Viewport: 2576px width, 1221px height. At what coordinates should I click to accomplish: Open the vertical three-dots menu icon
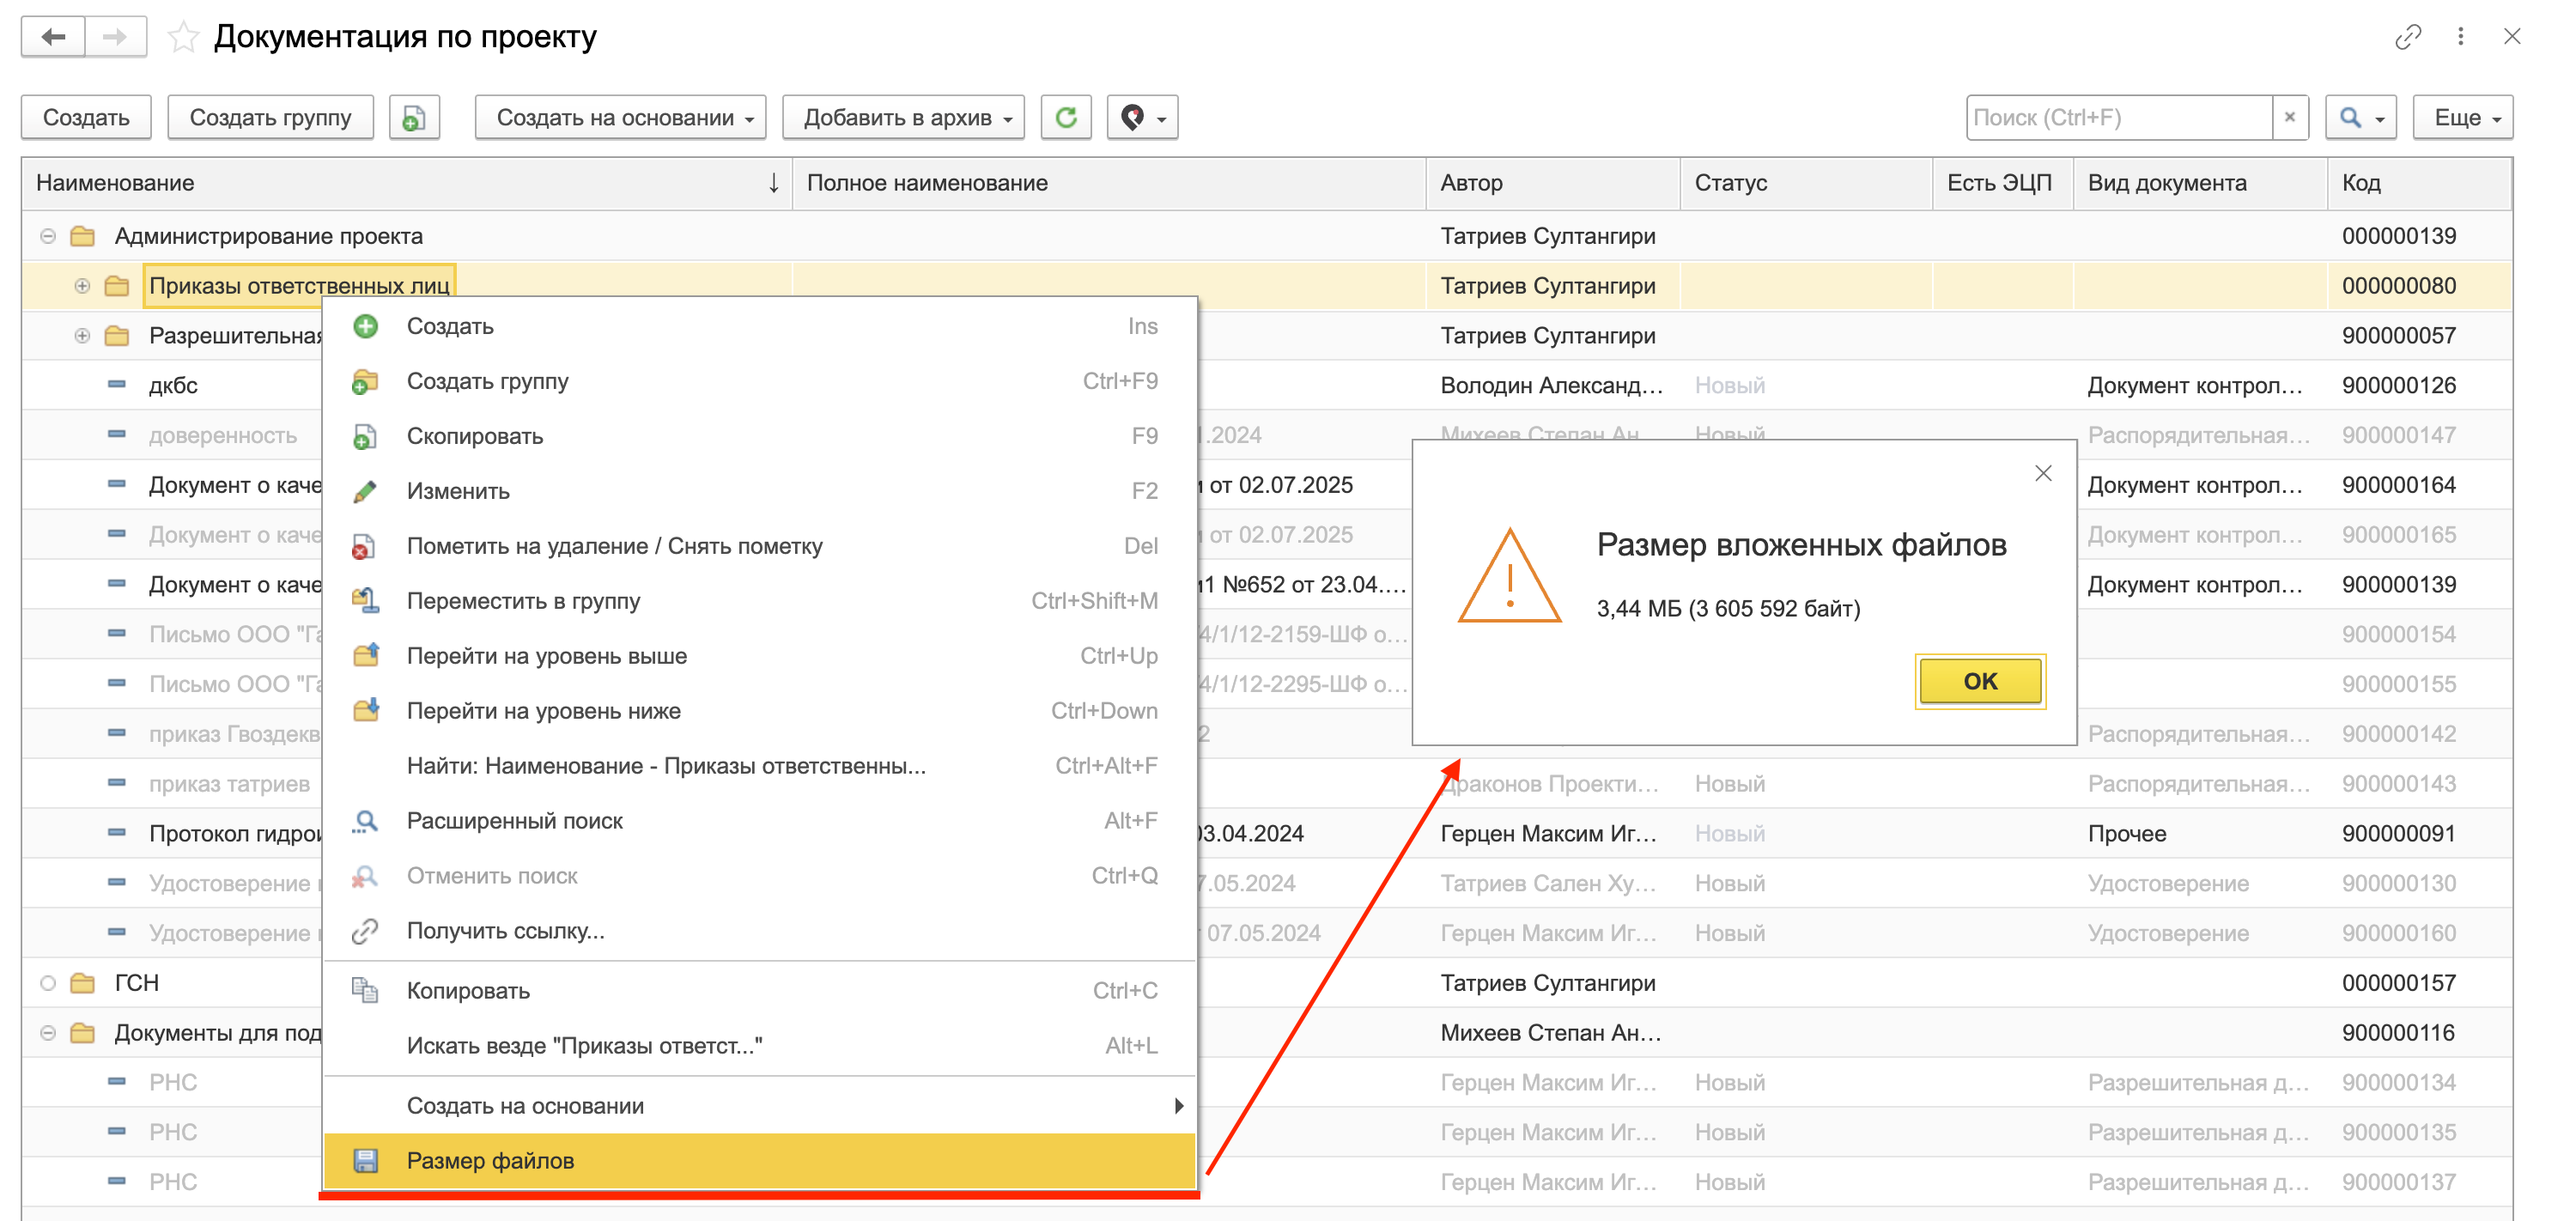click(2460, 37)
